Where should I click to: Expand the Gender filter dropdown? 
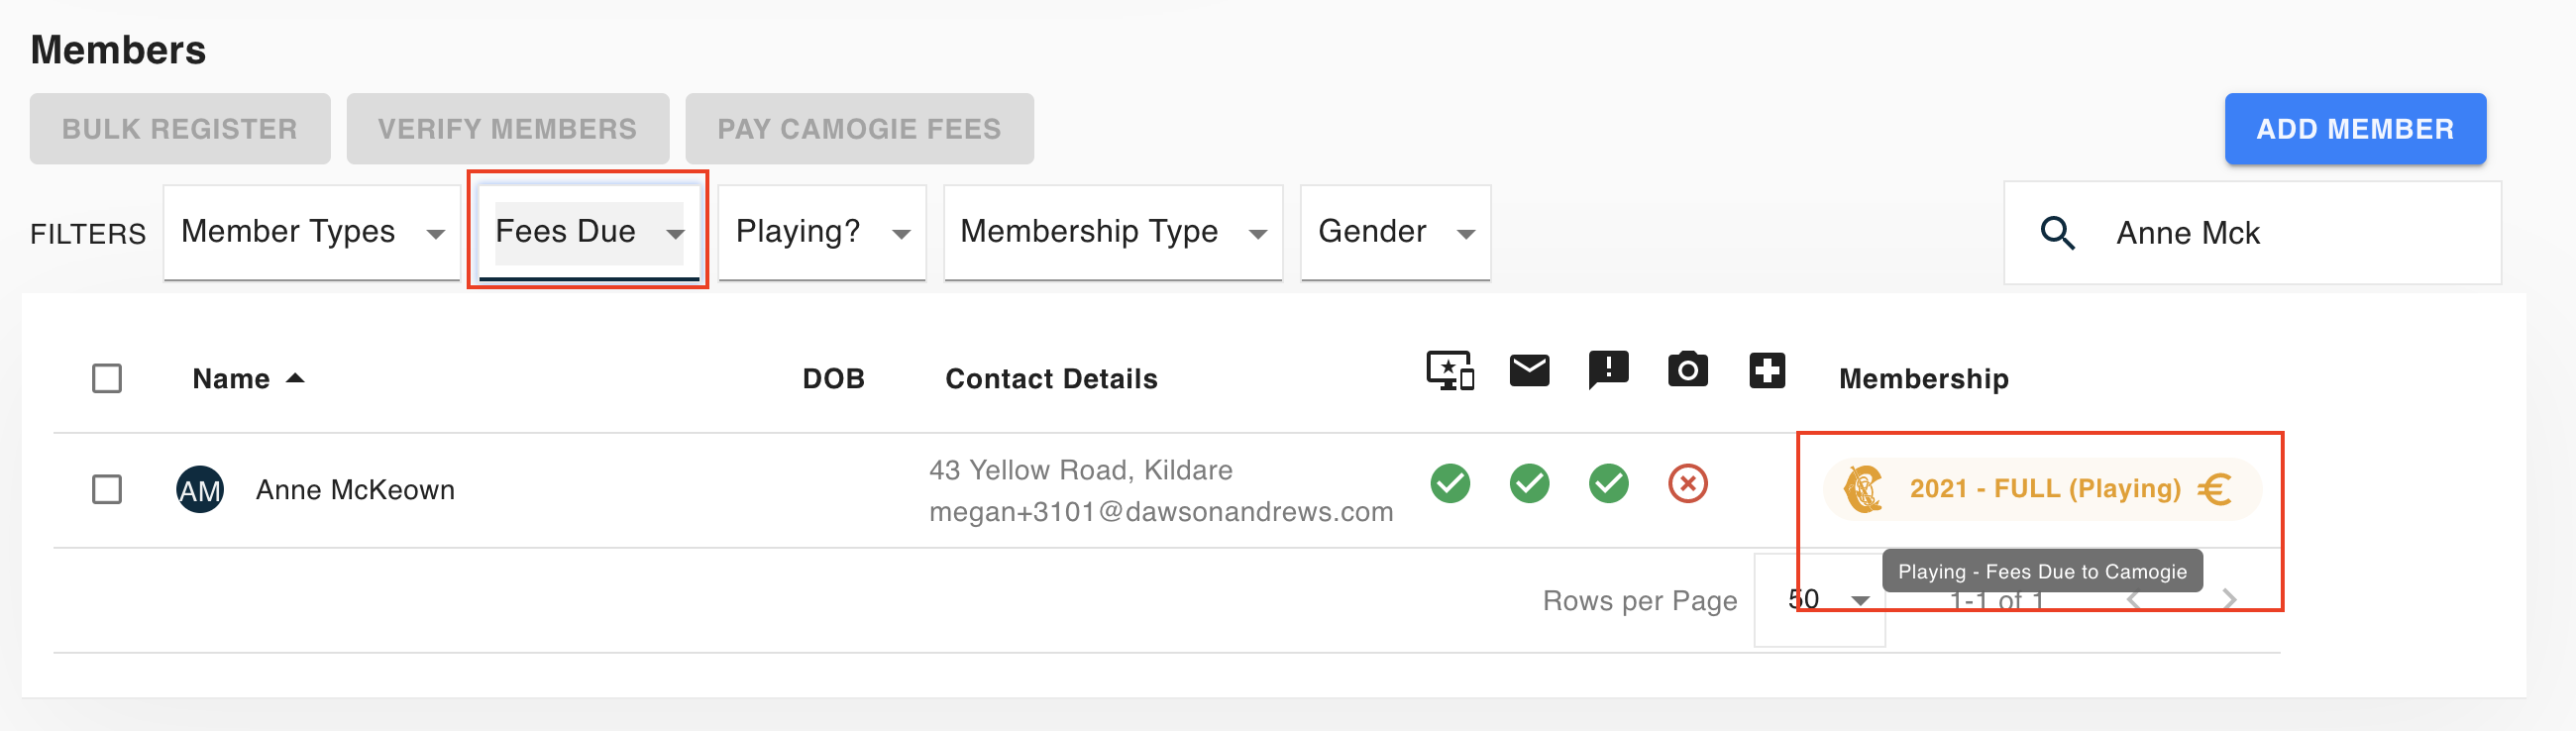[x=1395, y=232]
